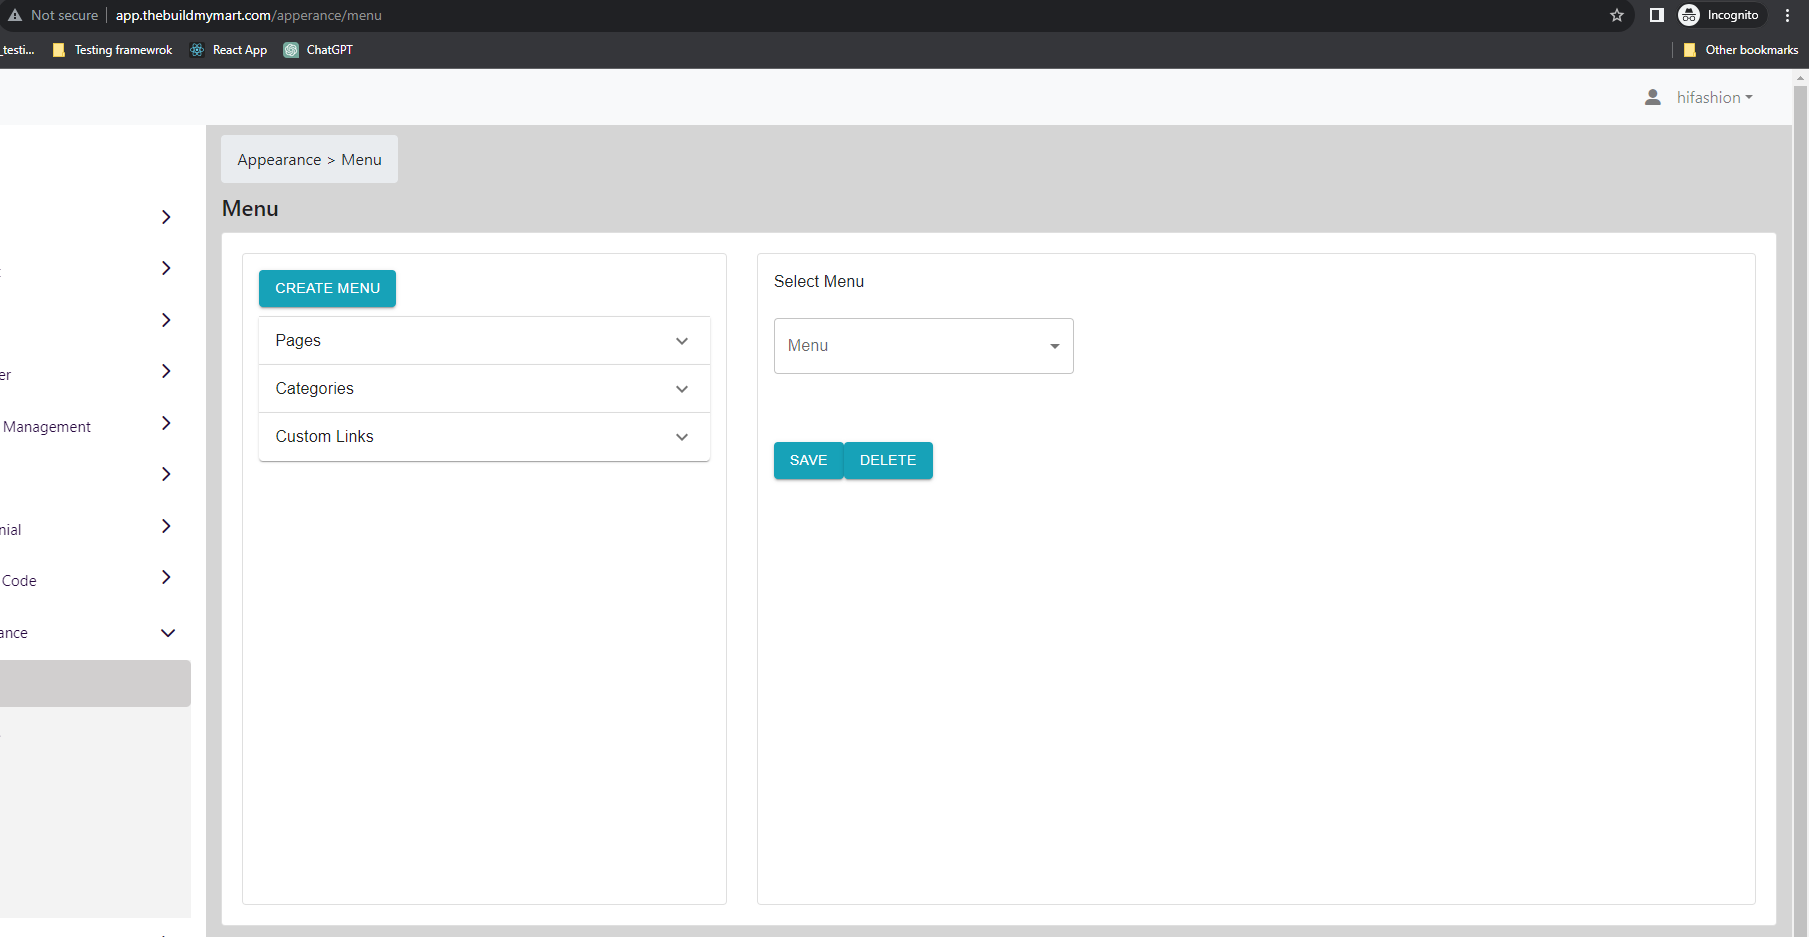1809x937 pixels.
Task: Open the React App bookmark
Action: pos(229,50)
